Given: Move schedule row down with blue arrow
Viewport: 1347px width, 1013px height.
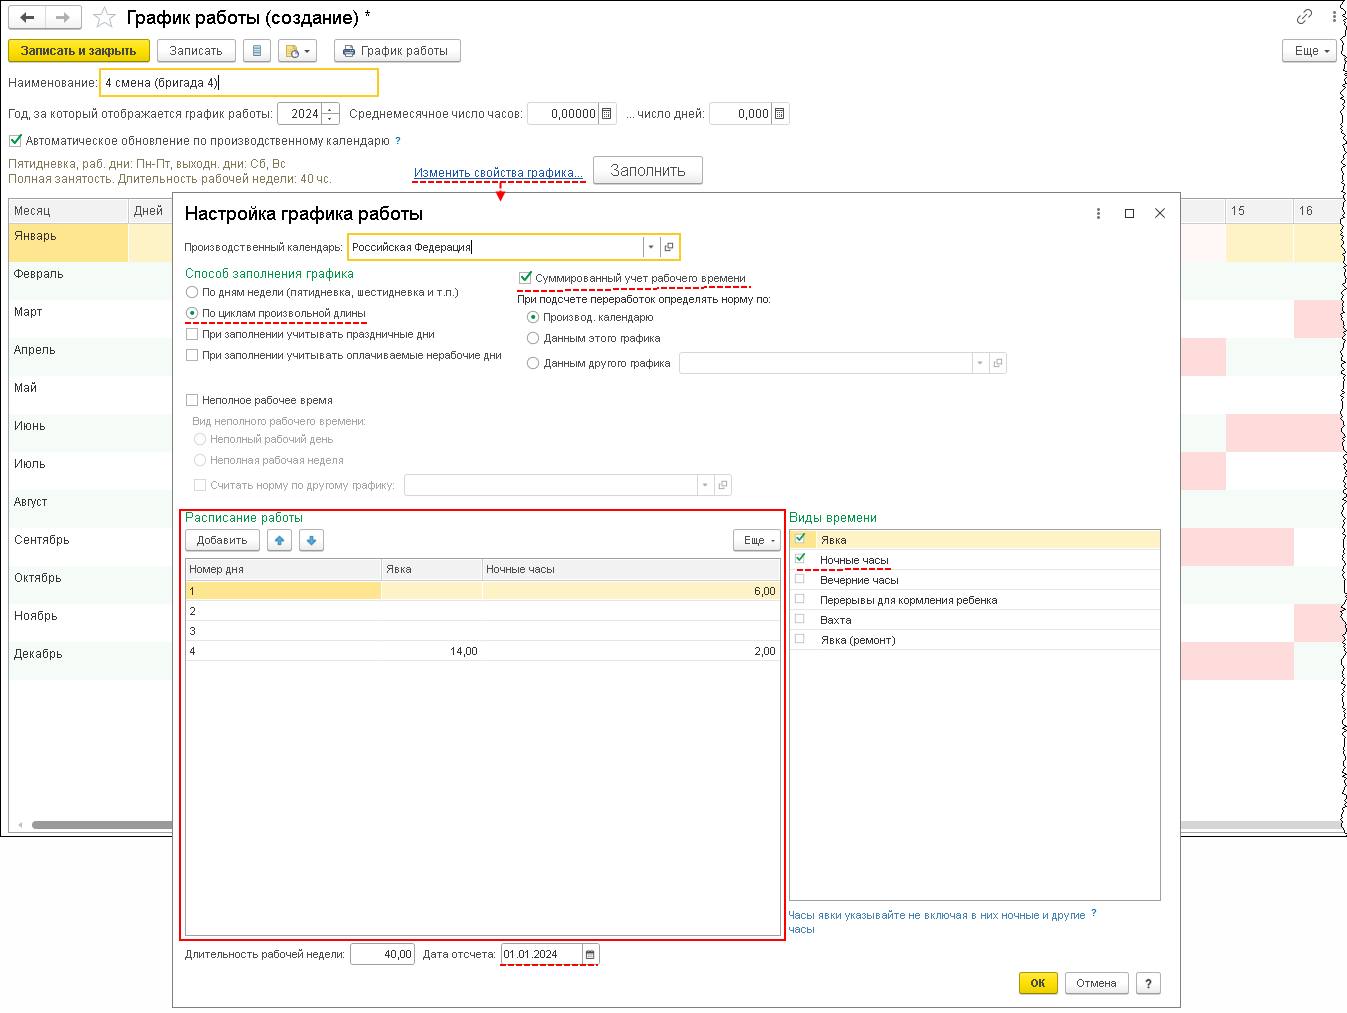Looking at the screenshot, I should coord(311,540).
